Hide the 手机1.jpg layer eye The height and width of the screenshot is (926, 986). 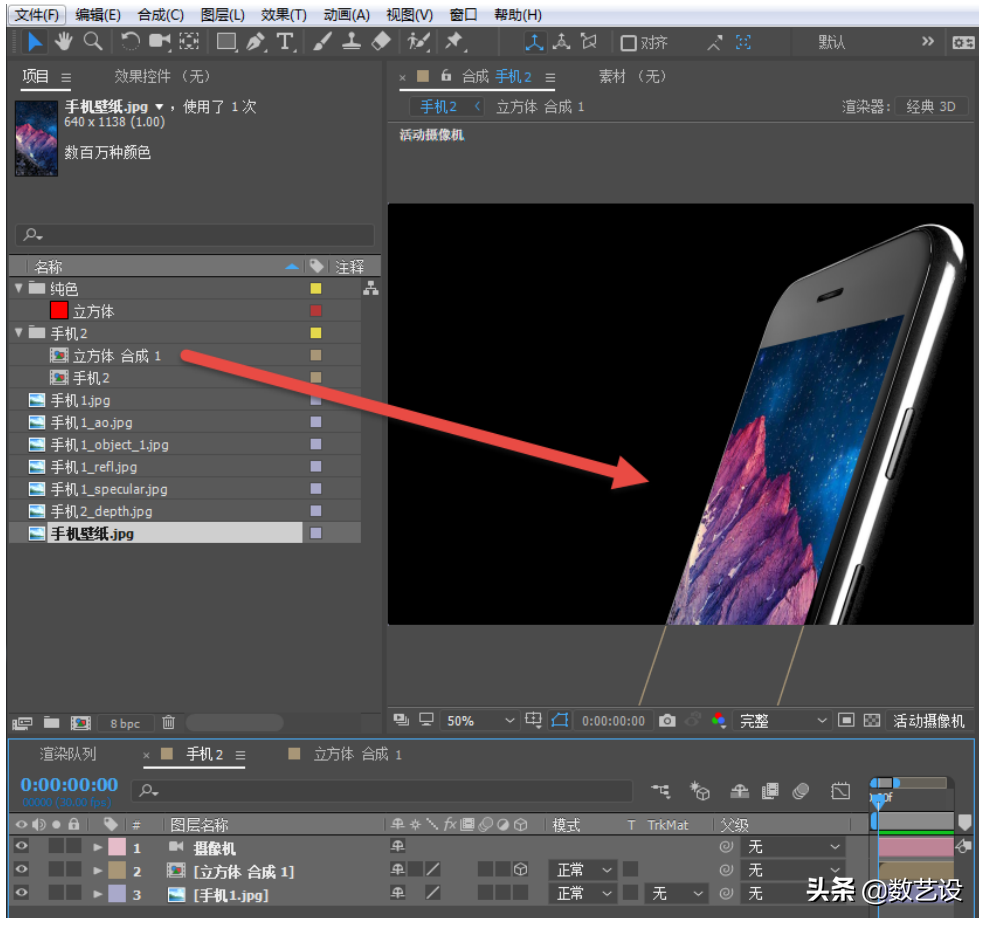pyautogui.click(x=21, y=893)
